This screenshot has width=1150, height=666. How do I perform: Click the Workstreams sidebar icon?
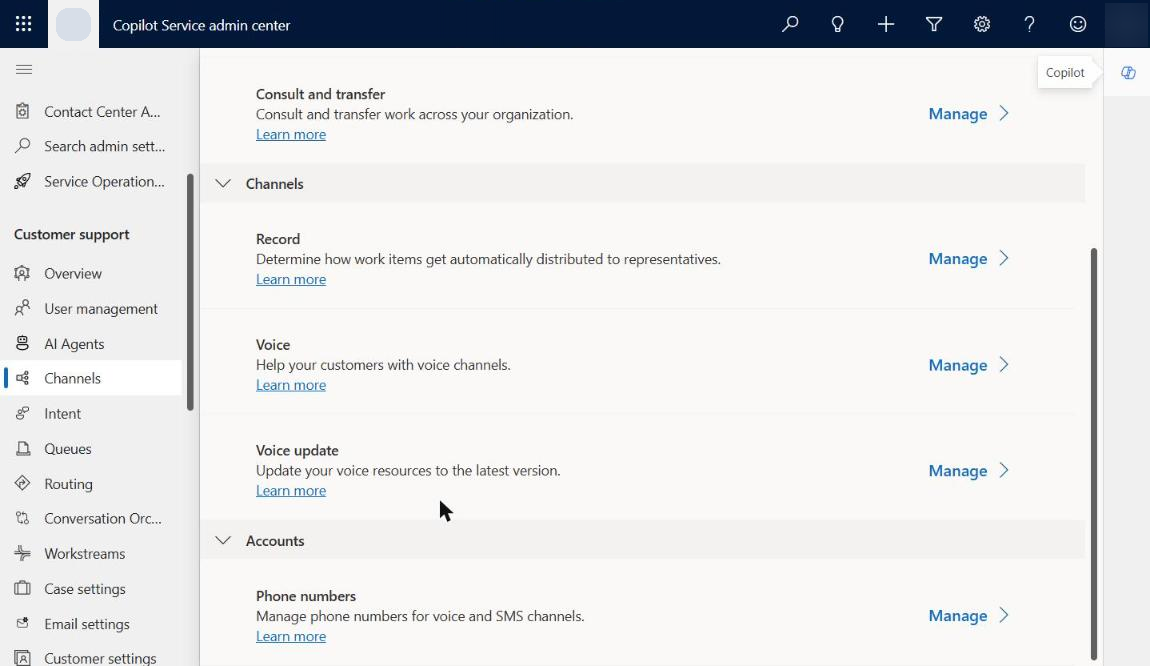(23, 553)
